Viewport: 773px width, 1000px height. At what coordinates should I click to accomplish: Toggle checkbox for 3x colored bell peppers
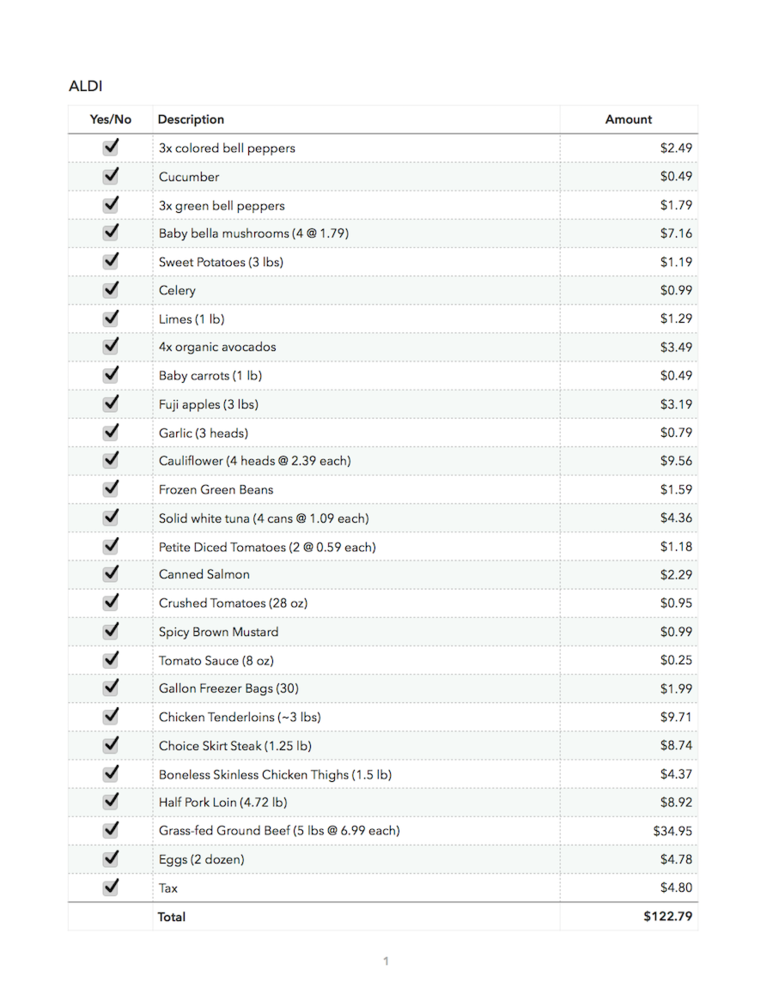pyautogui.click(x=111, y=147)
